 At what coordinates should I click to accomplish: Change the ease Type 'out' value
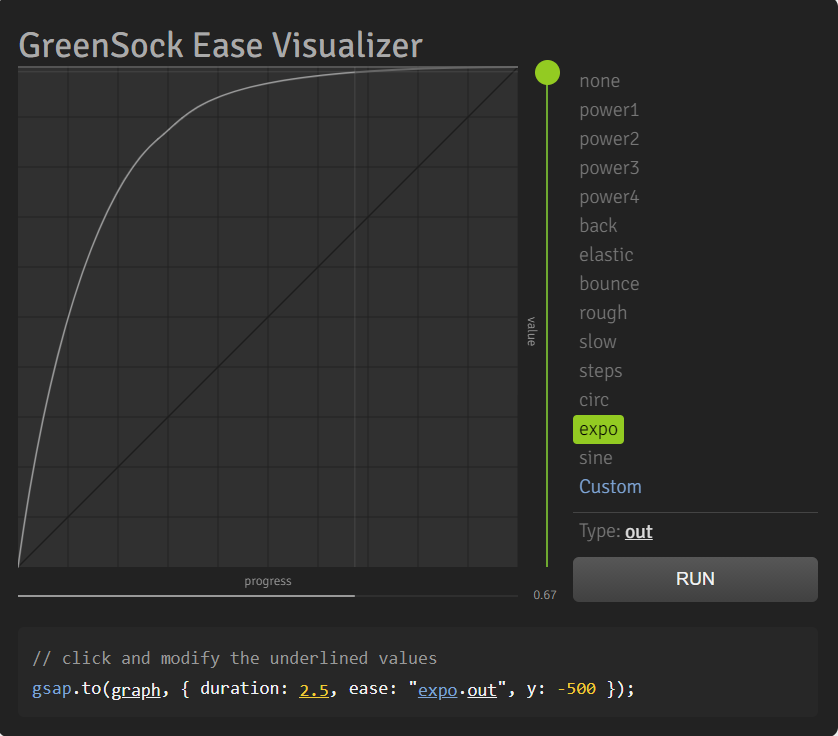(x=639, y=532)
